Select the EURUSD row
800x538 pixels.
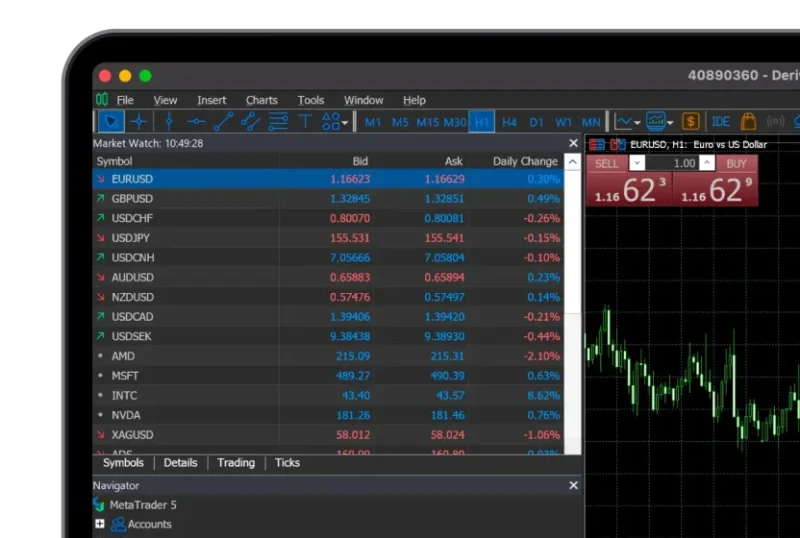[x=328, y=179]
